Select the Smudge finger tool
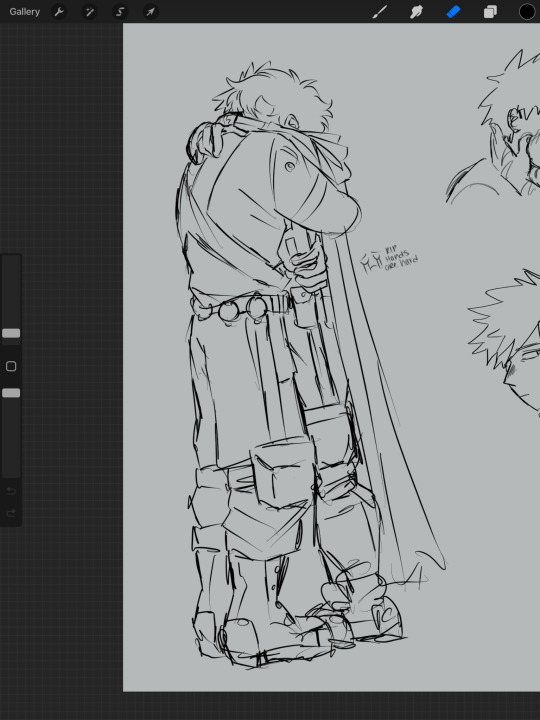 click(x=416, y=12)
